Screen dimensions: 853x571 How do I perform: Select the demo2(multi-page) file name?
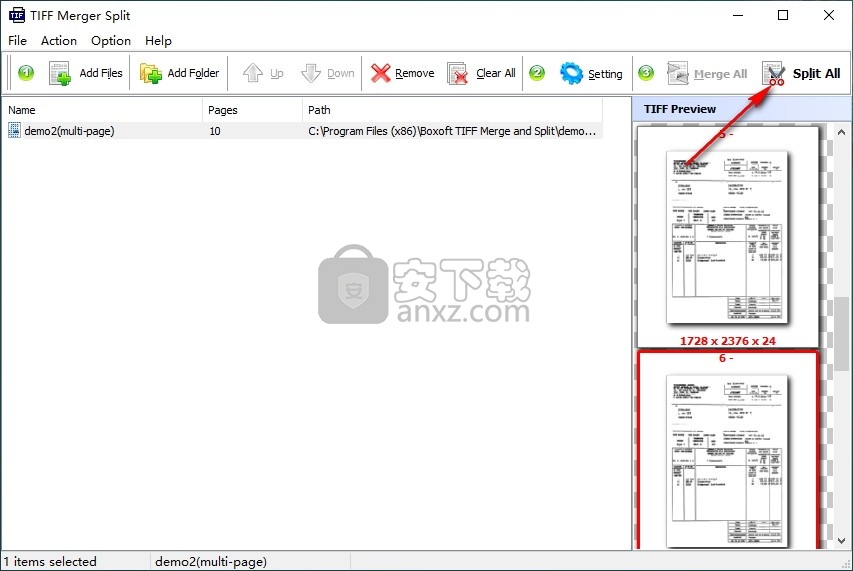coord(69,131)
